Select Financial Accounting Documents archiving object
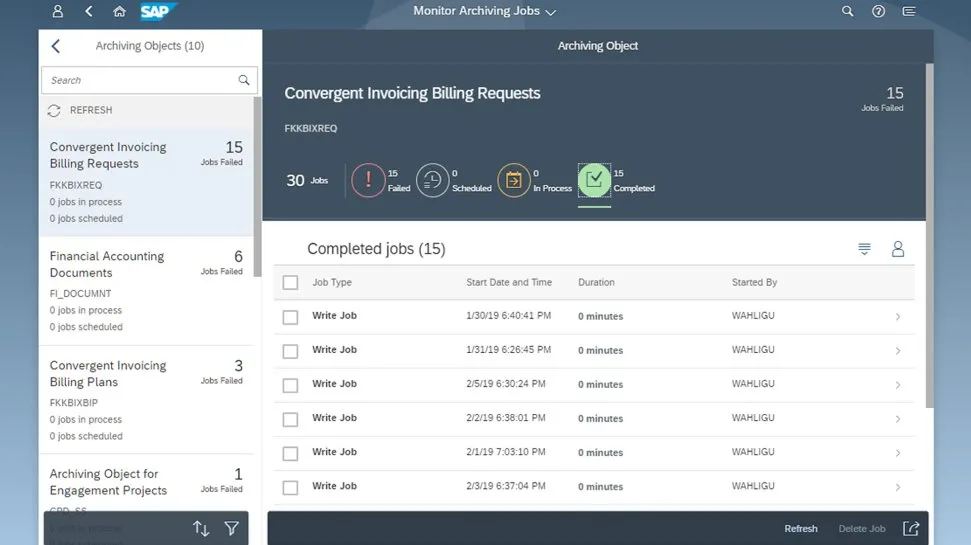The width and height of the screenshot is (971, 545). [x=146, y=290]
